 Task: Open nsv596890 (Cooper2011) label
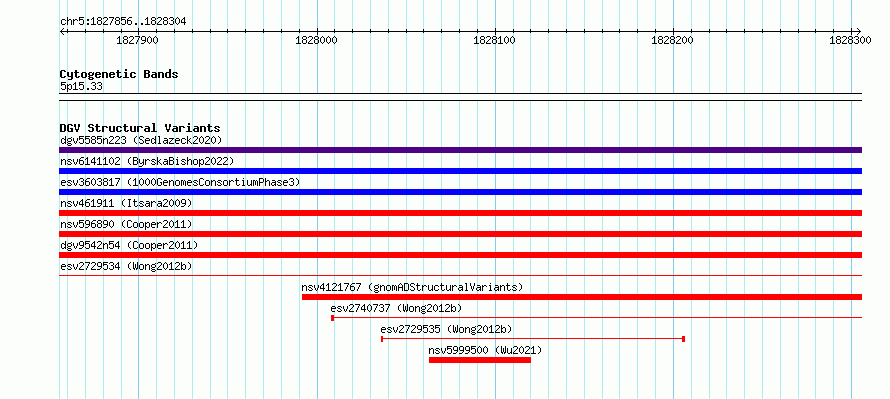point(126,224)
